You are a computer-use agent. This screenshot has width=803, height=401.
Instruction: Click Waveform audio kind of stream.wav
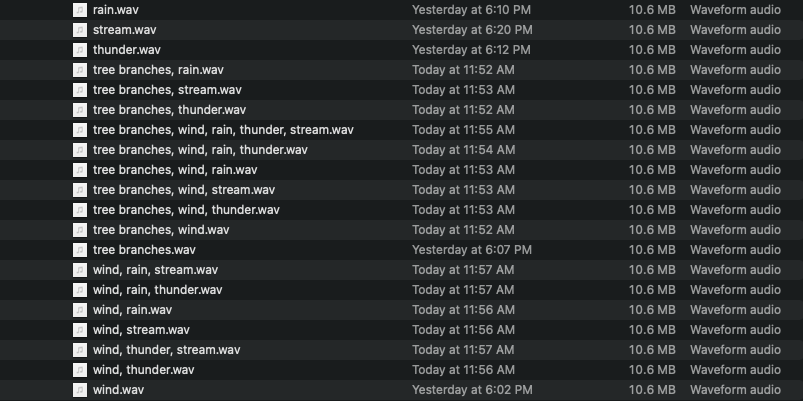(x=735, y=30)
